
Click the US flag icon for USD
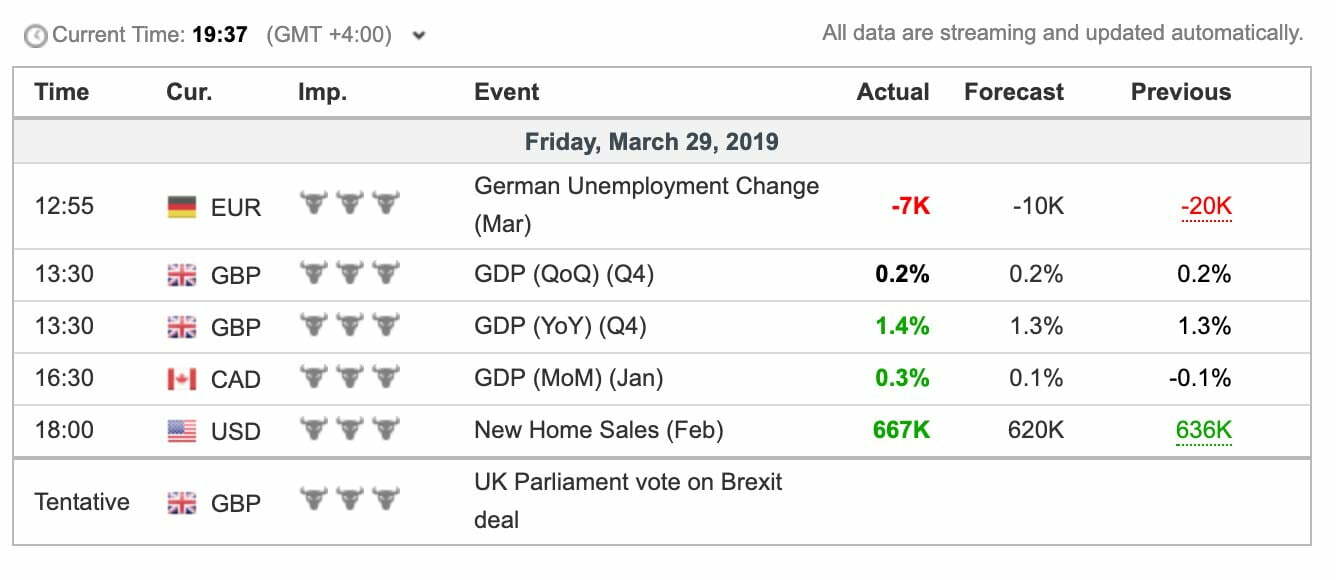point(182,431)
